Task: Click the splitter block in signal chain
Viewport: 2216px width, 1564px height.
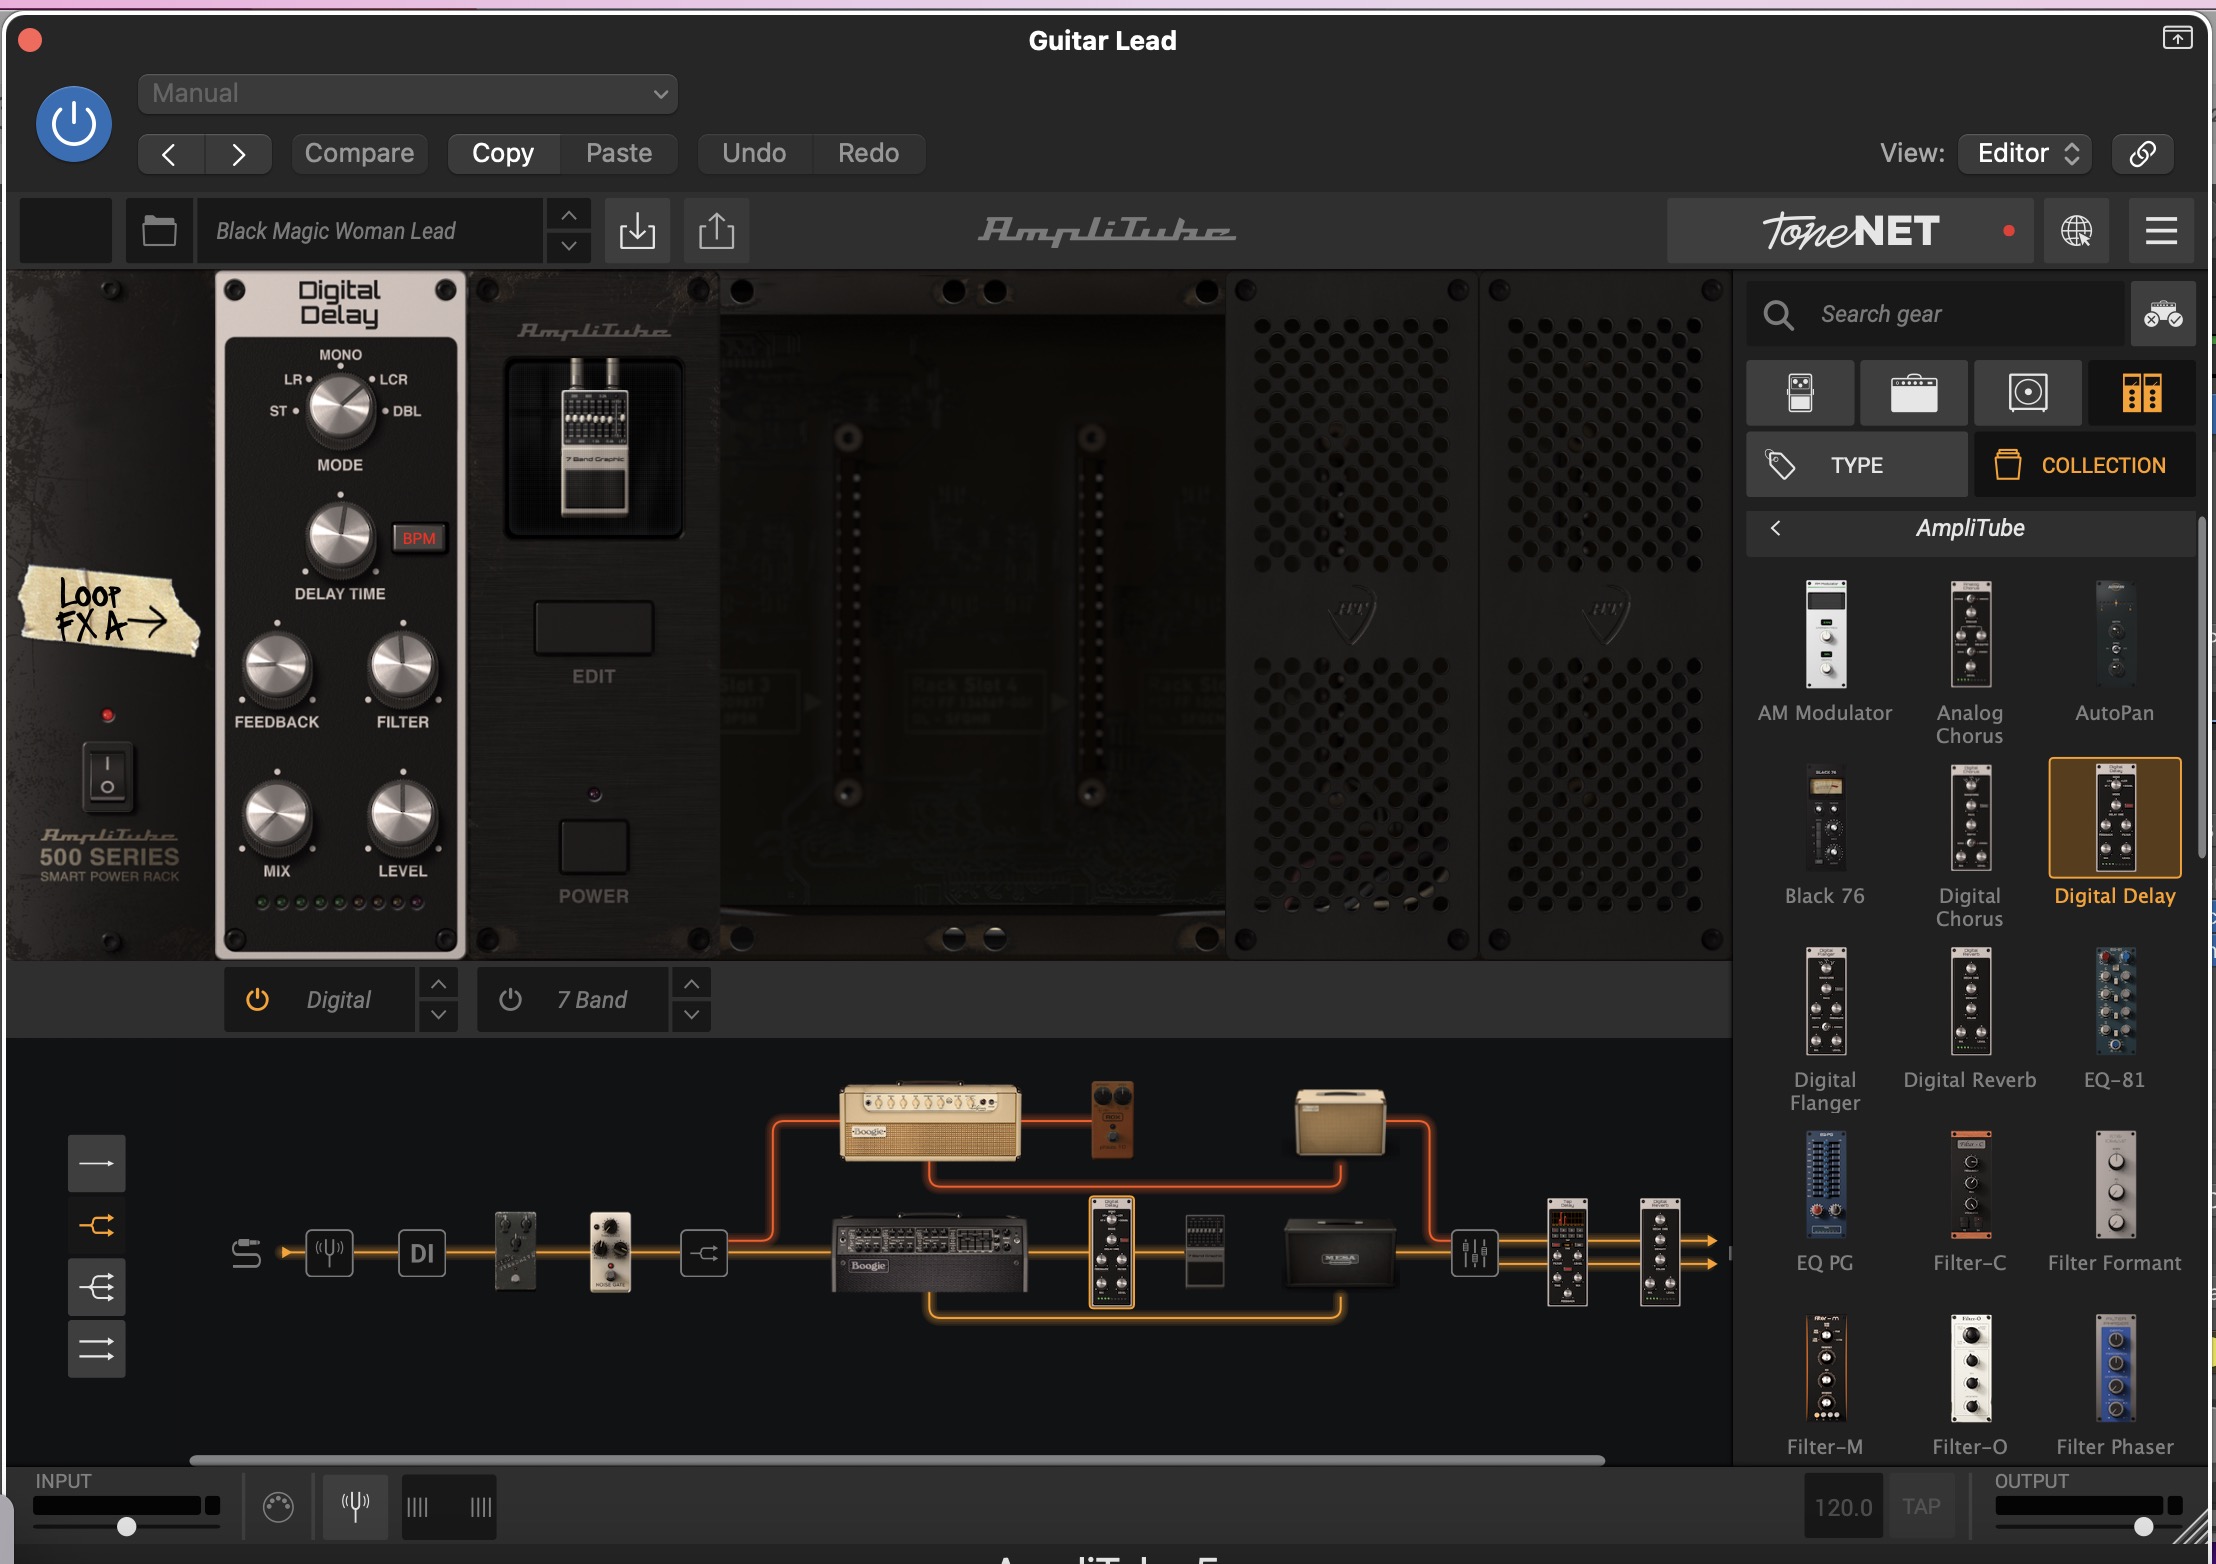Action: tap(704, 1252)
